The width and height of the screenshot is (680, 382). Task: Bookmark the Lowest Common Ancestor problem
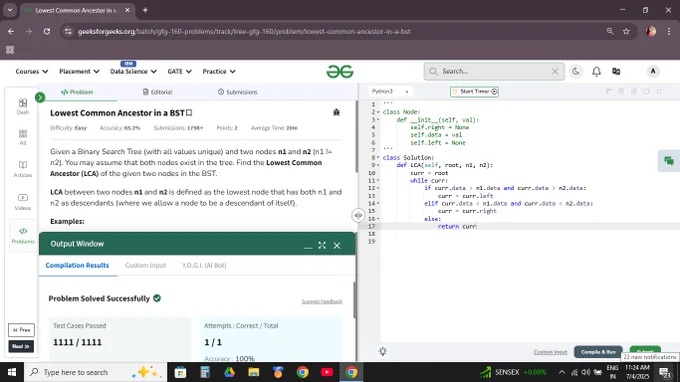tap(189, 113)
